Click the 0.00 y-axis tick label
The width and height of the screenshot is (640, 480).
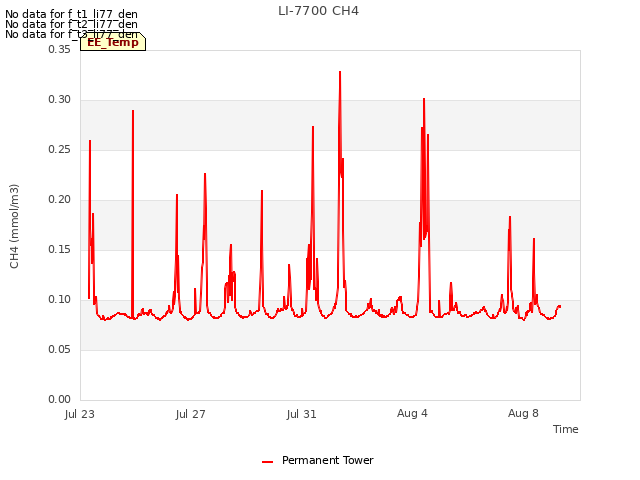(60, 399)
